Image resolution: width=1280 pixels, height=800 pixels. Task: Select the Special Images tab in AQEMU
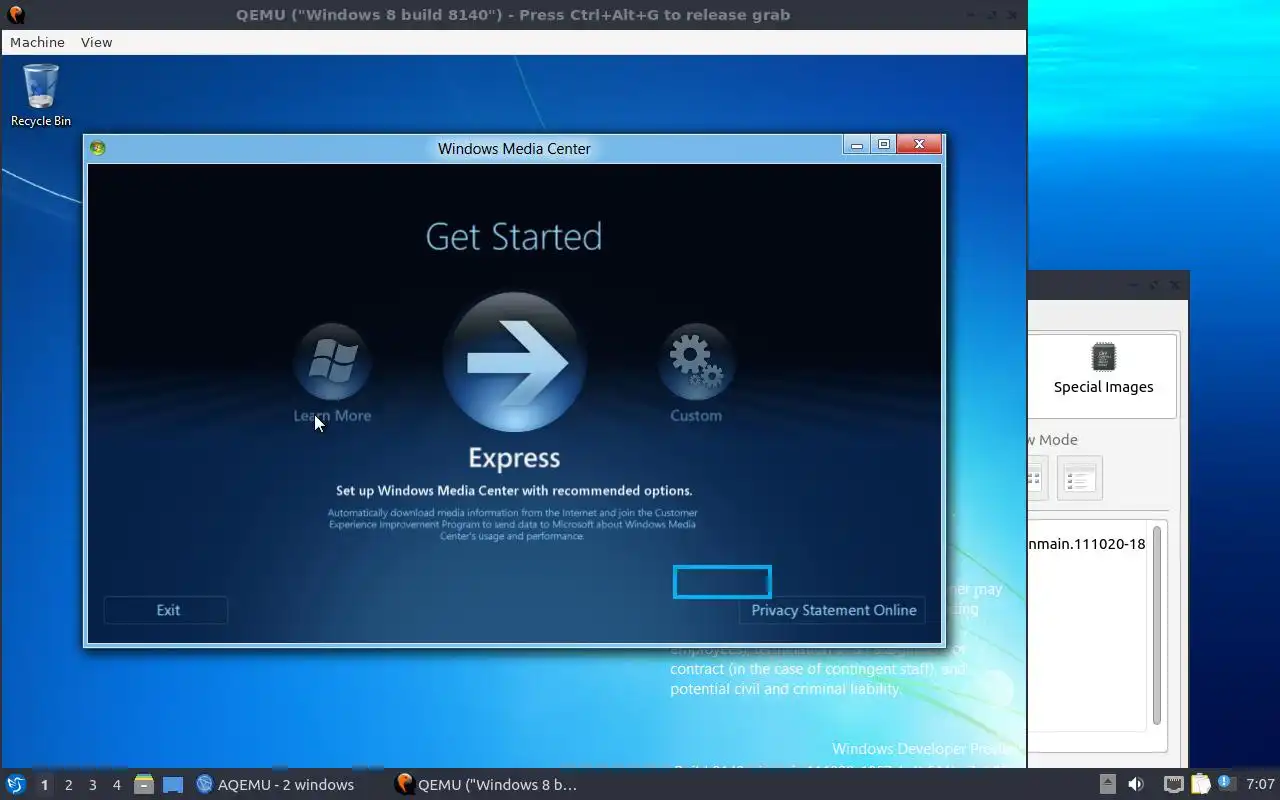(1103, 374)
